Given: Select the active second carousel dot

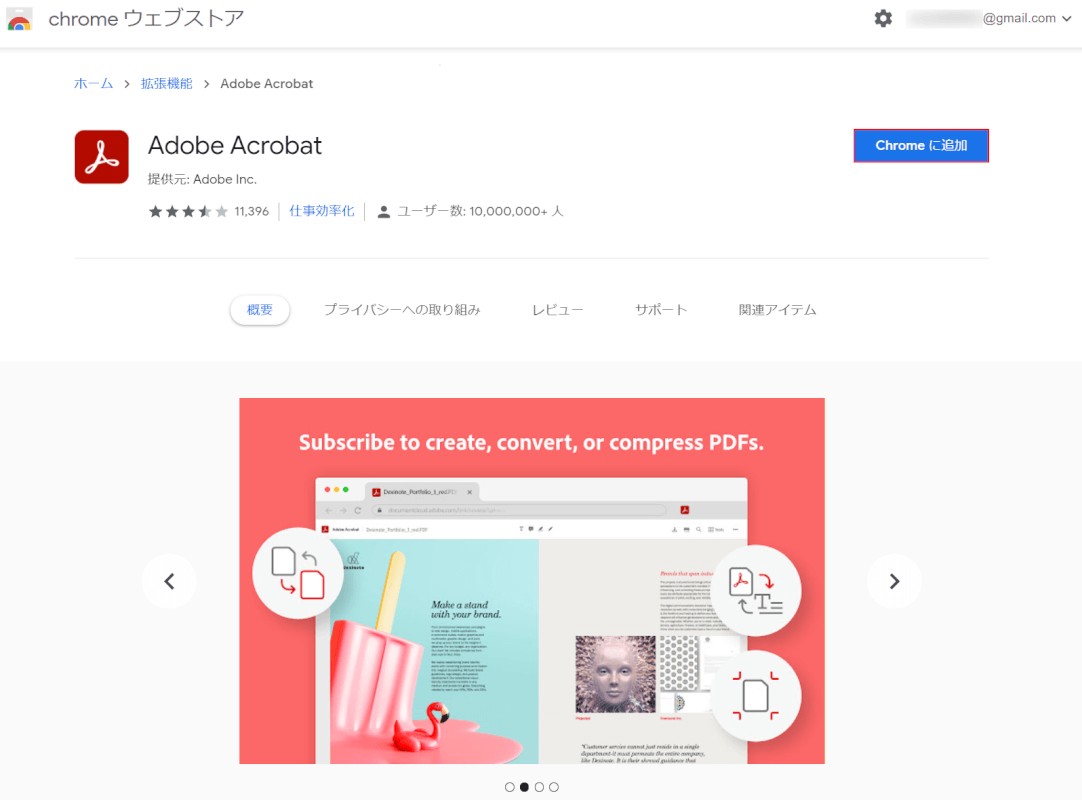Looking at the screenshot, I should 524,787.
